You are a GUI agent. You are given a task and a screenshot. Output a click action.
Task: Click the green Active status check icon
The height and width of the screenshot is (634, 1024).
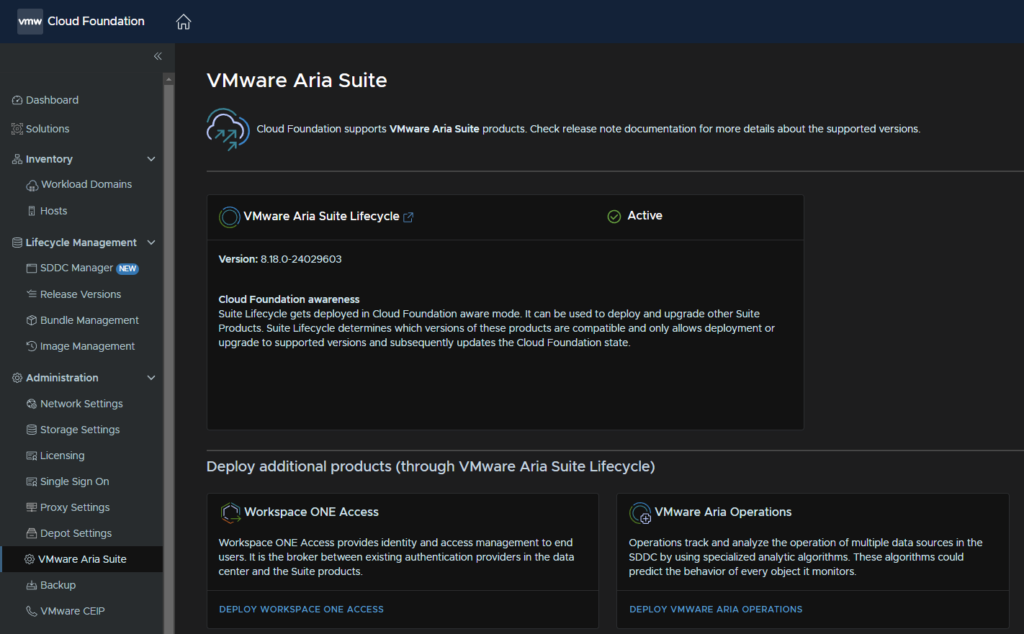click(614, 216)
